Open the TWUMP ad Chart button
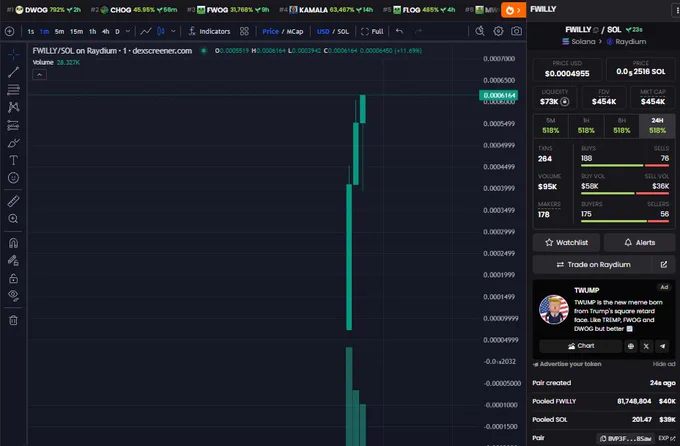 [x=581, y=346]
